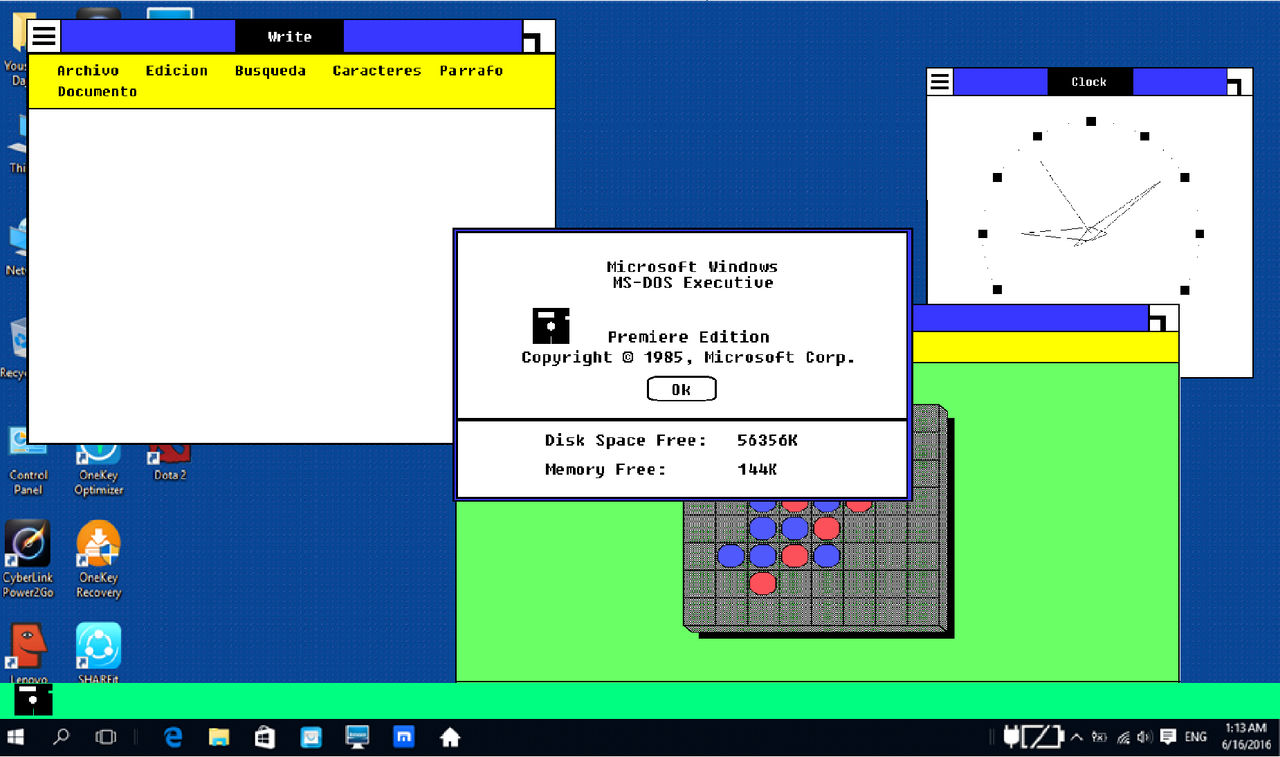Open the SHAREit desktop shortcut
Screen dimensions: 1280x757
click(x=98, y=652)
